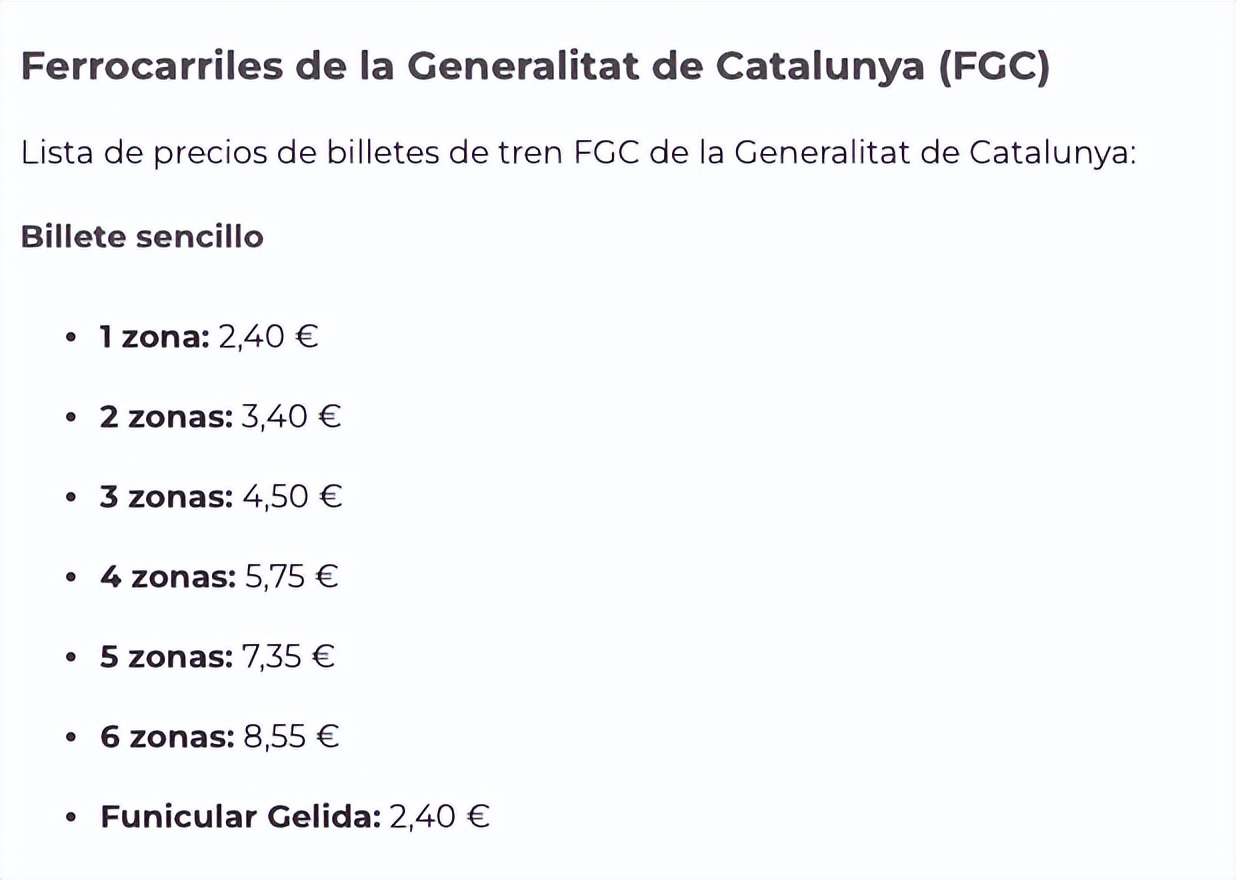This screenshot has width=1236, height=880.
Task: Click the '4 zonas:' label
Action: tap(168, 577)
